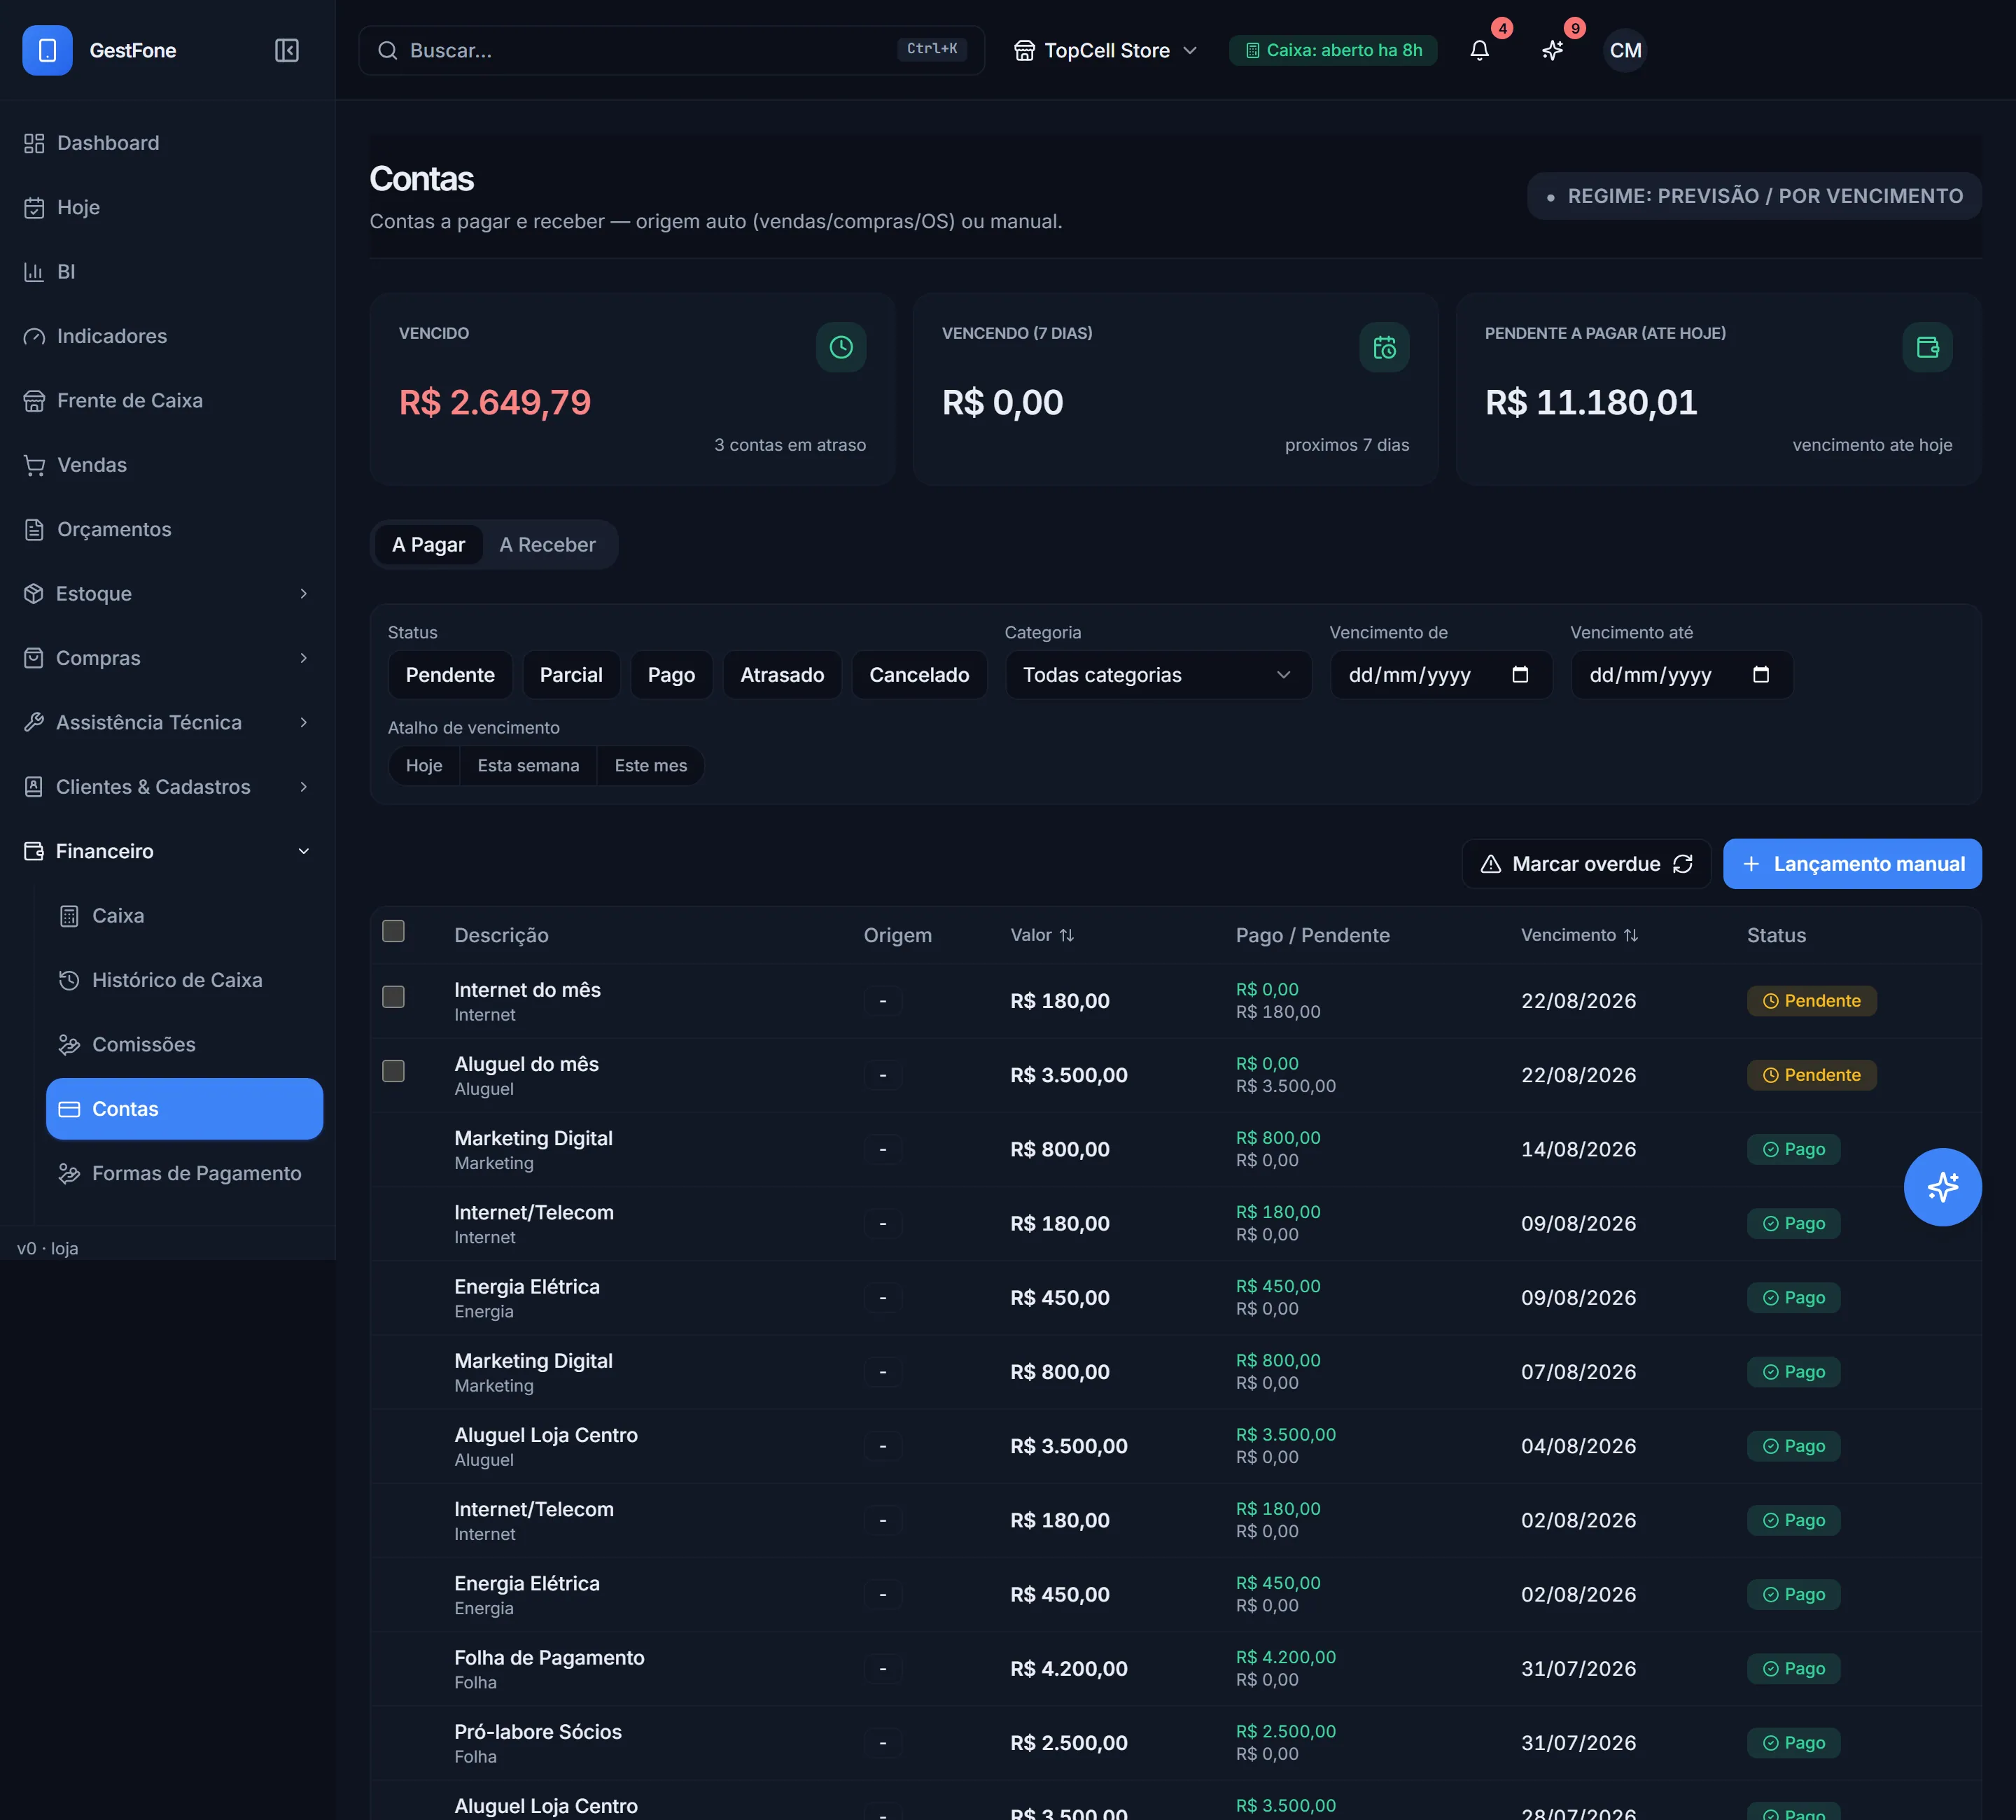Screen dimensions: 2016x1820
Task: Click Lançamento manual button
Action: click(1852, 864)
